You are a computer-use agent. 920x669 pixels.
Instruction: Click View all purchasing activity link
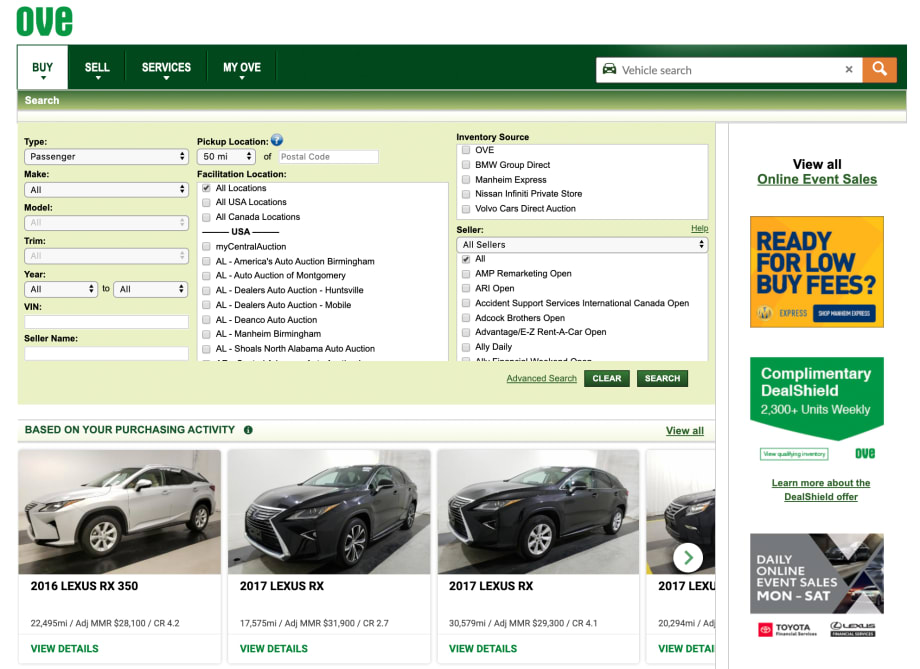[x=685, y=431]
